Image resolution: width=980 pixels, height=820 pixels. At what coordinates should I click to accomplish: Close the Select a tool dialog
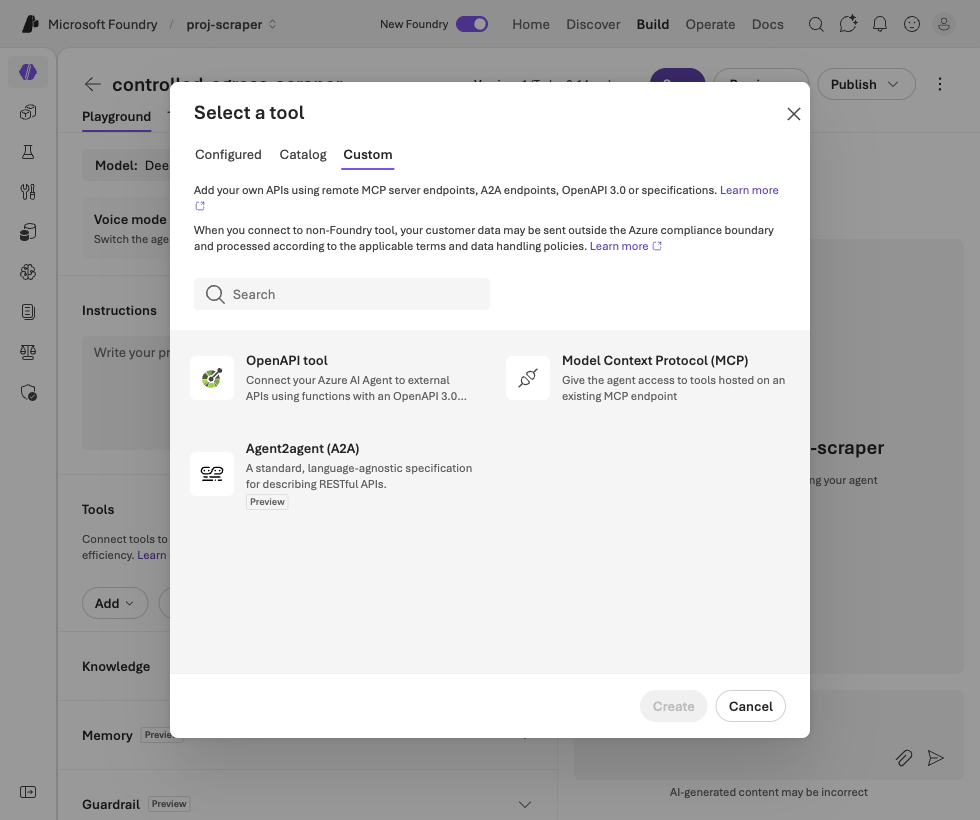click(x=793, y=114)
